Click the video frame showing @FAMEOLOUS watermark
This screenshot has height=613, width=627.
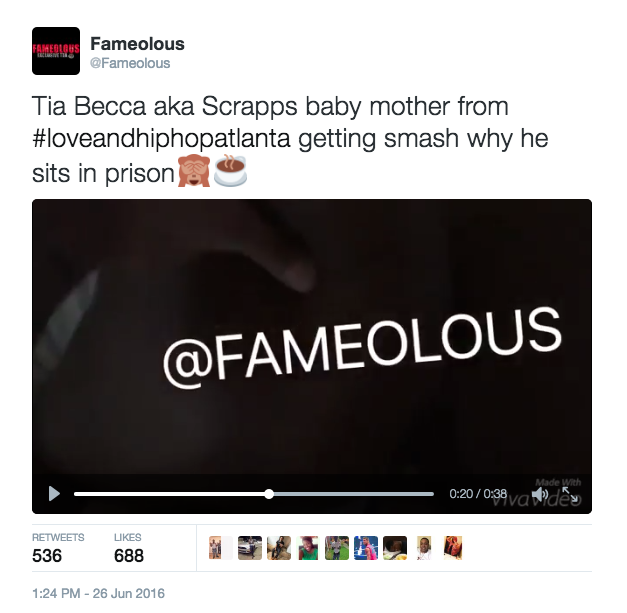pos(312,336)
